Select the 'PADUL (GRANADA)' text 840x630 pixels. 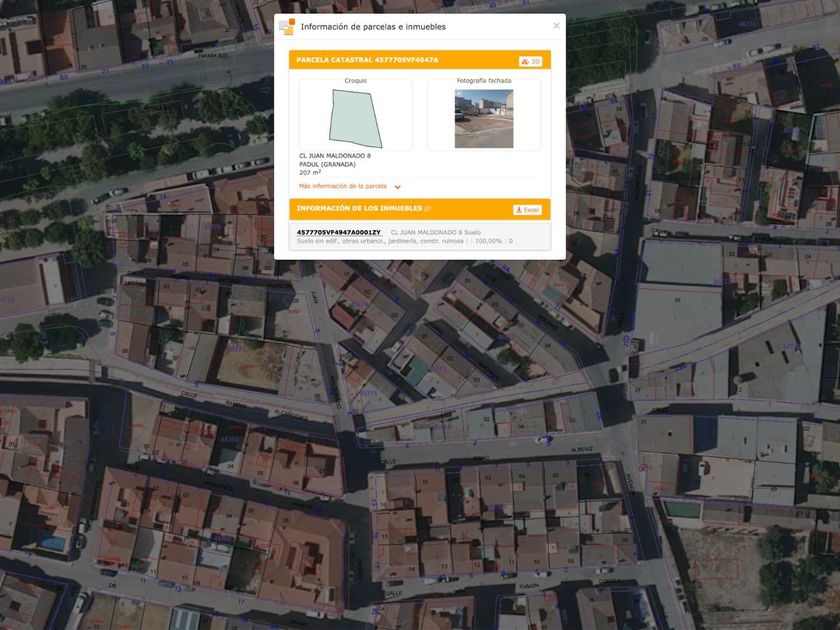(x=327, y=164)
